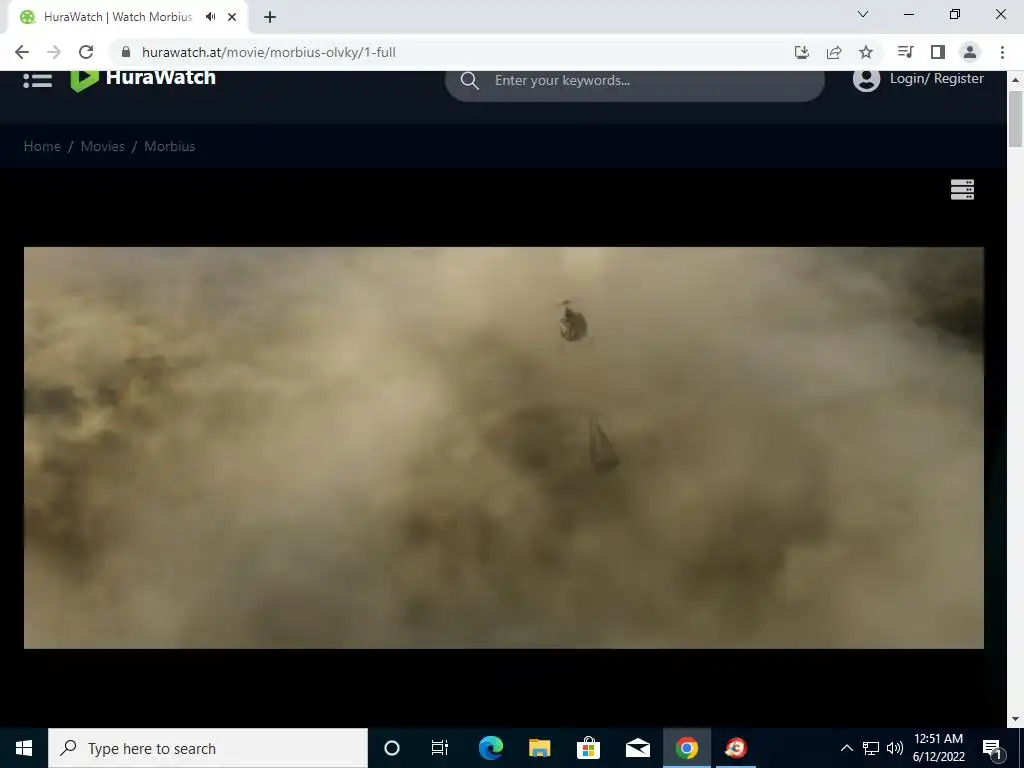Open Microsoft Store from the taskbar

tap(588, 748)
